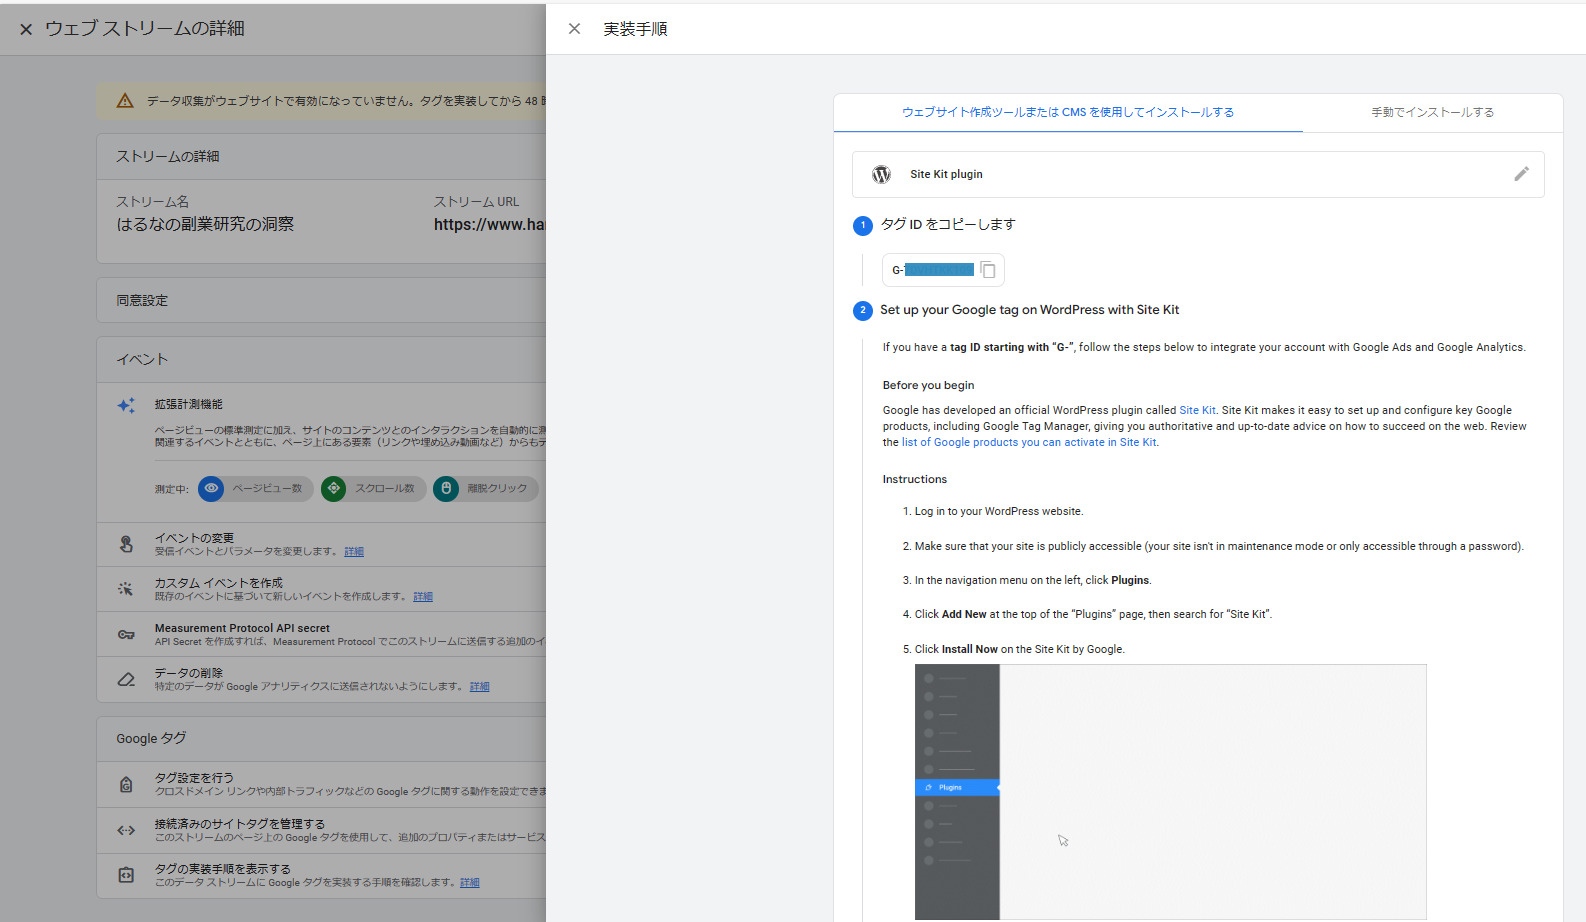The width and height of the screenshot is (1586, 922).
Task: Click the Measurement Protocol API secret key icon
Action: point(126,634)
